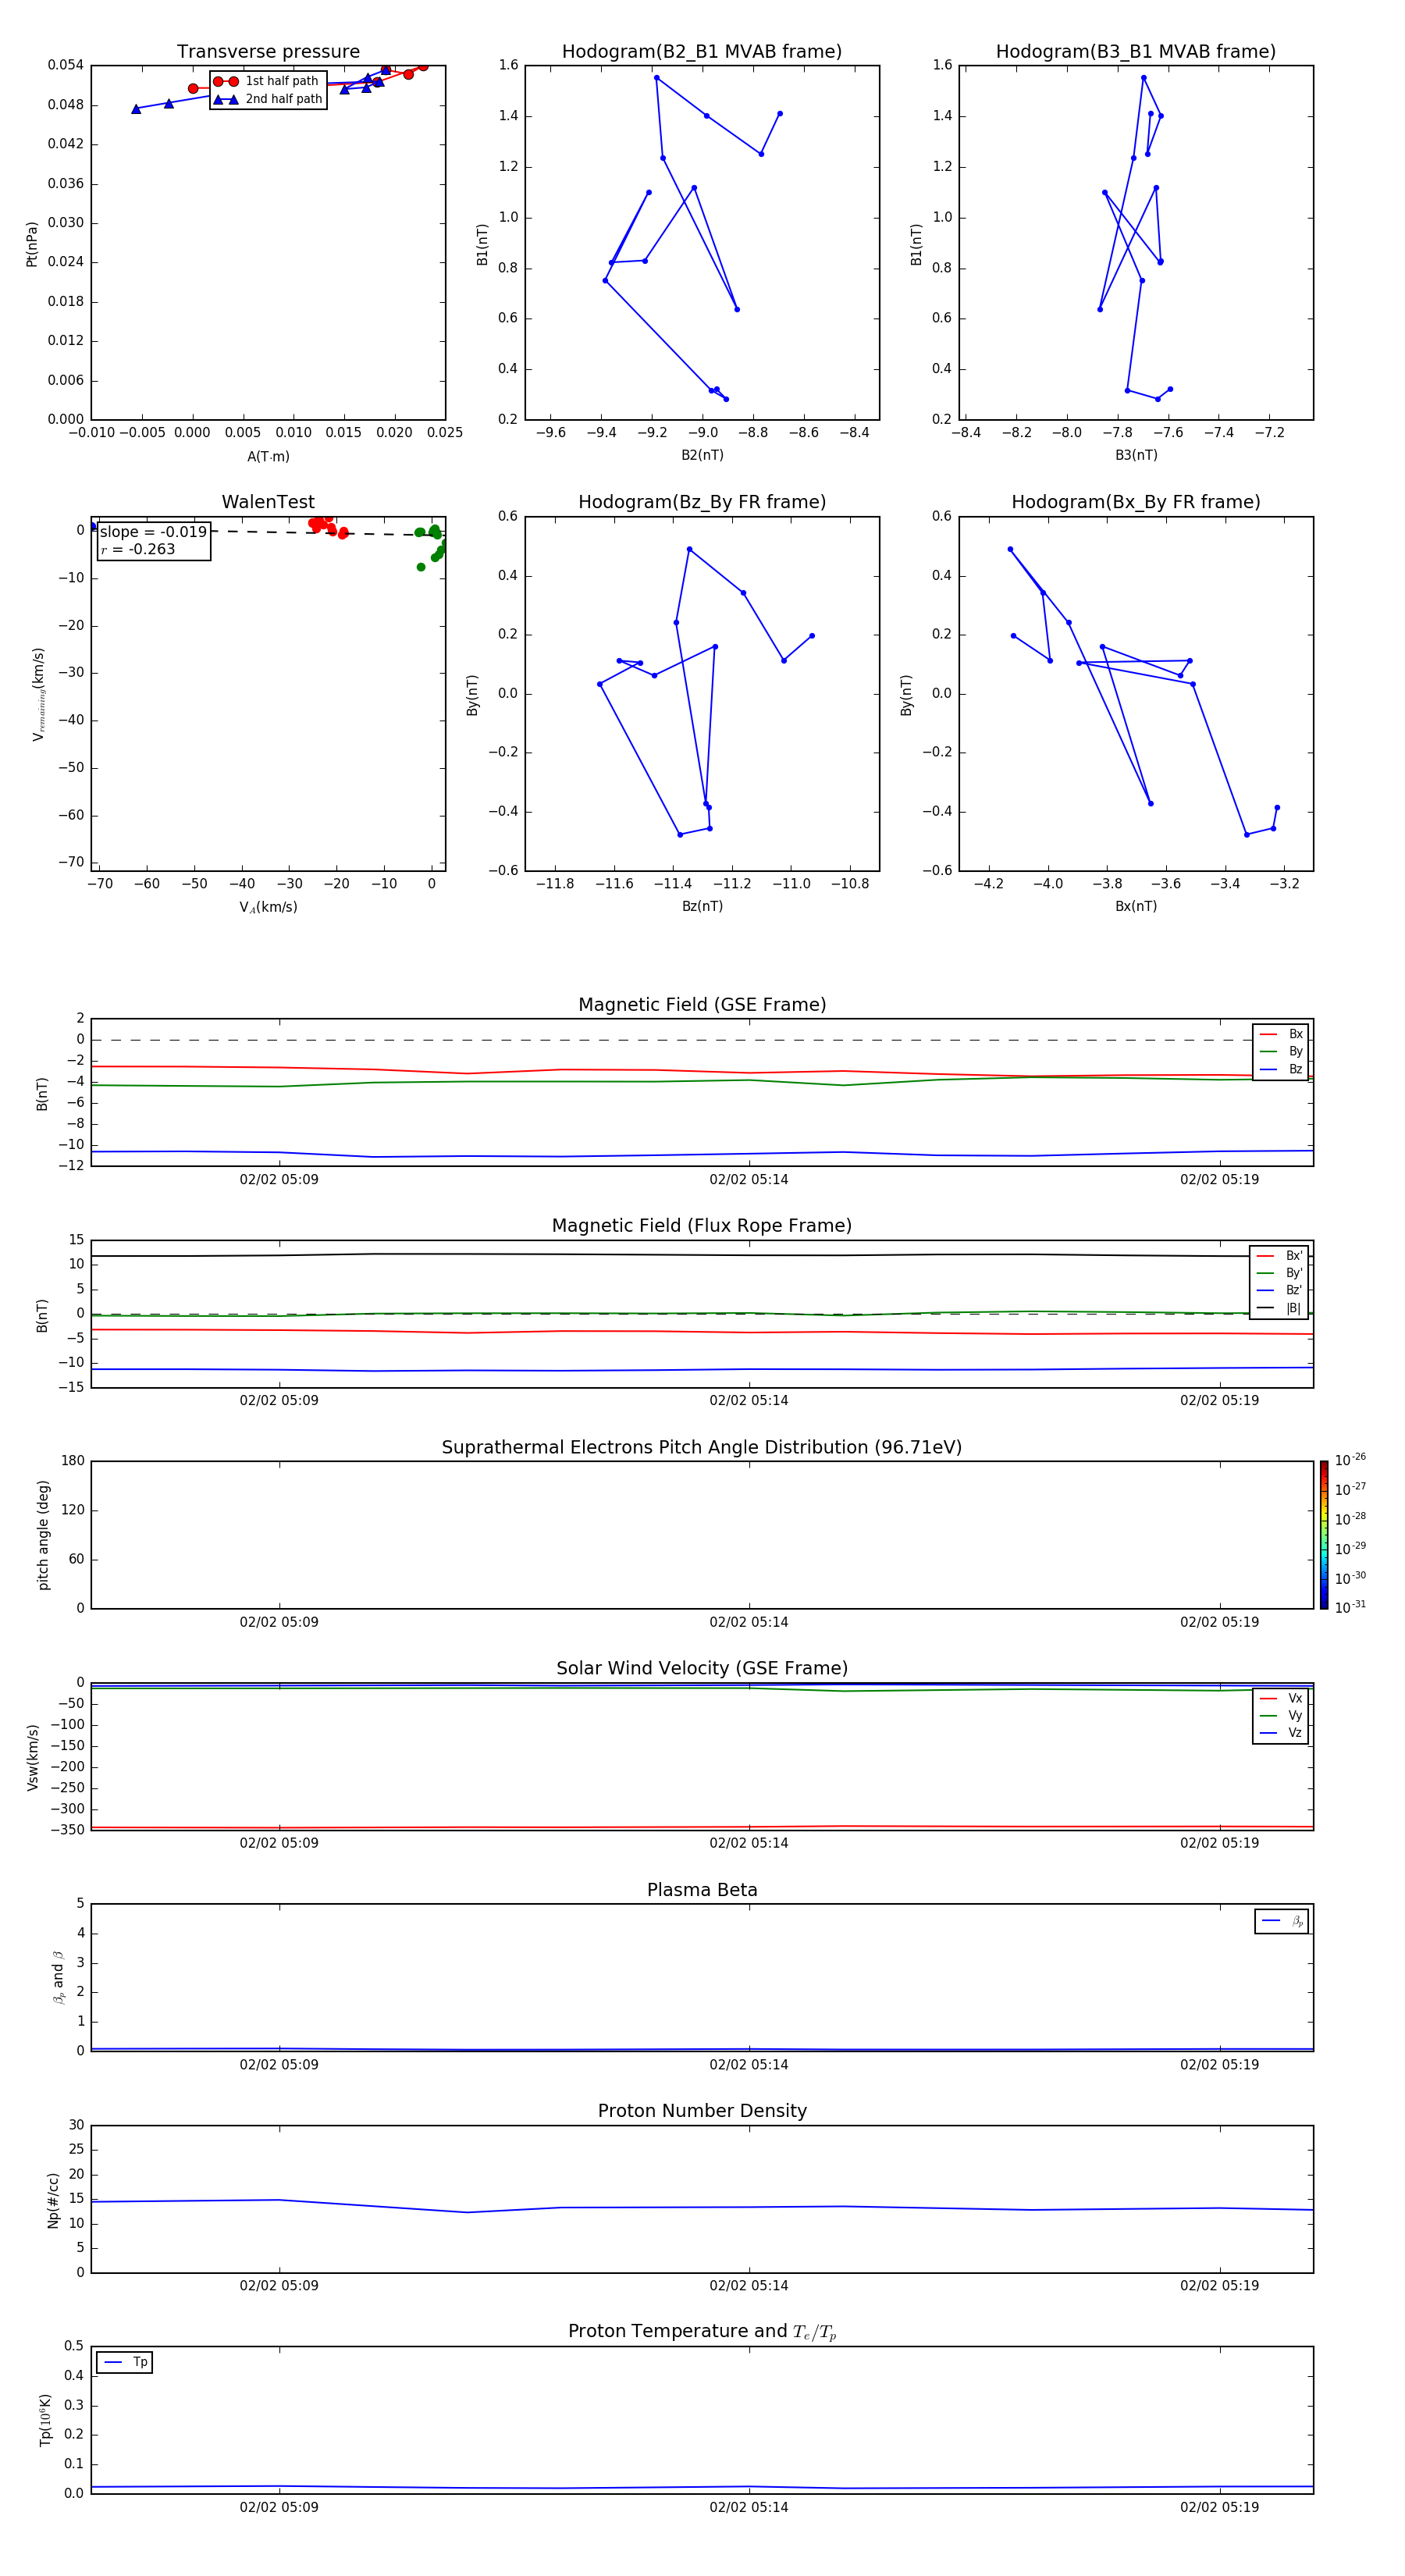Click the "Solar Wind Velocity (GSE Frame)" title
This screenshot has width=1405, height=2576.
click(702, 1668)
